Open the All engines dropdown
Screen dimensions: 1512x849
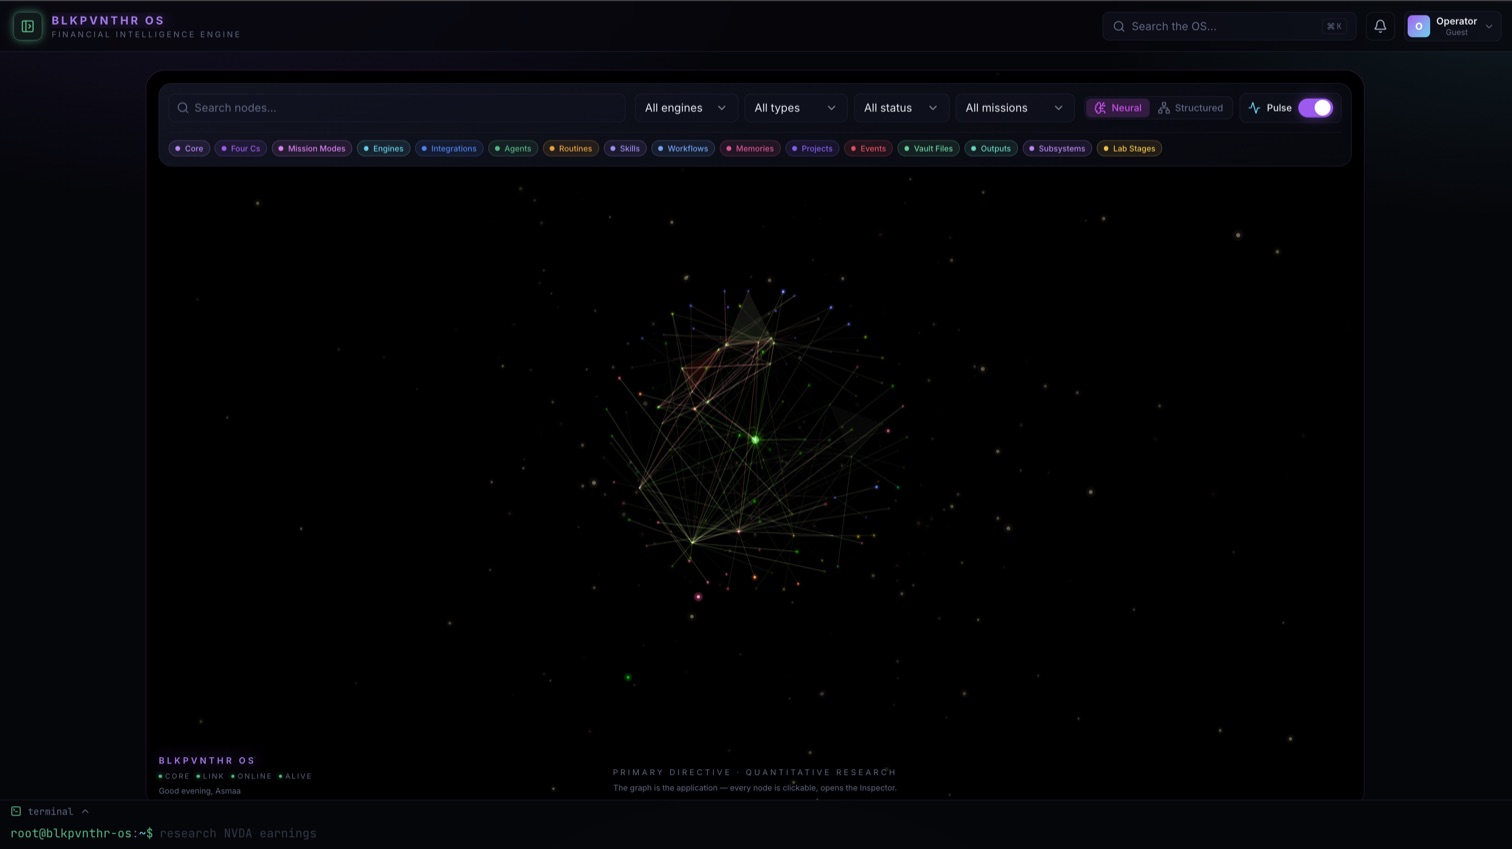pos(686,108)
